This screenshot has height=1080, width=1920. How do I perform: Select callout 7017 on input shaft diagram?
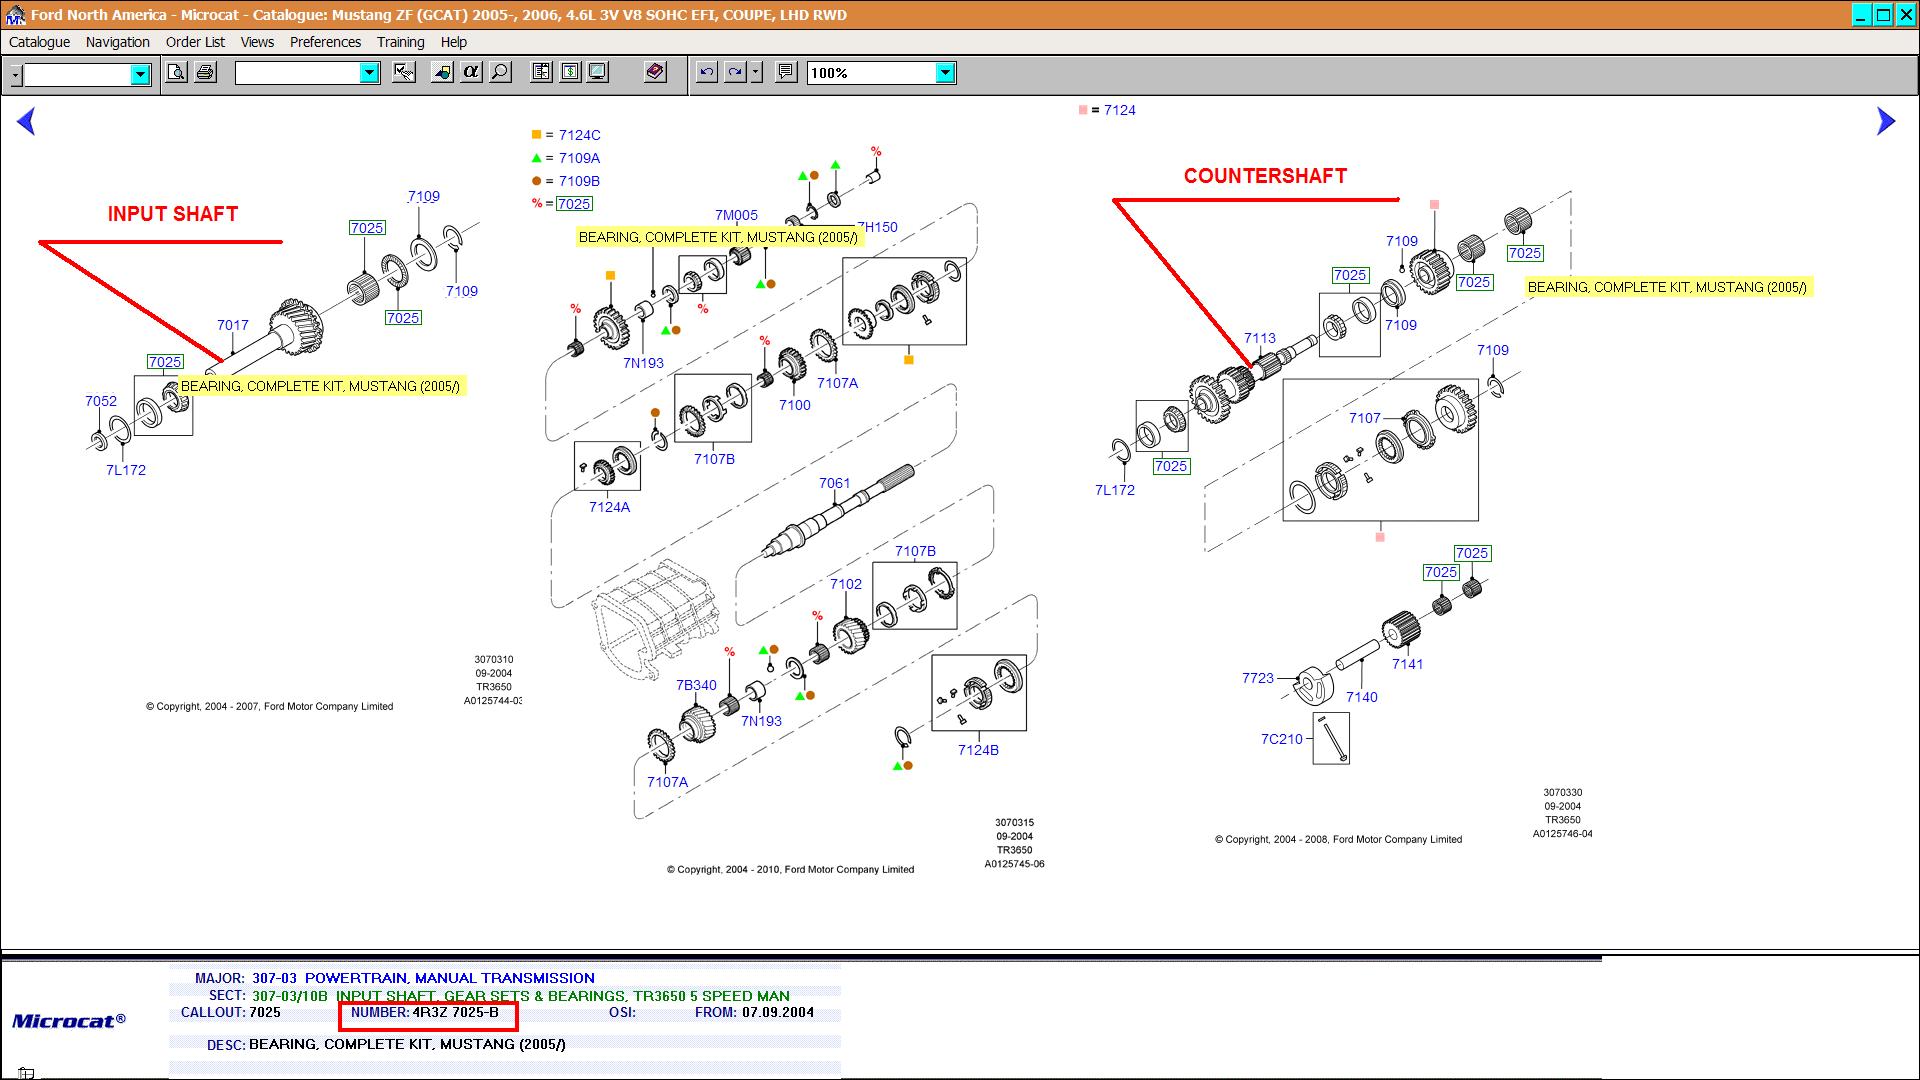coord(233,325)
